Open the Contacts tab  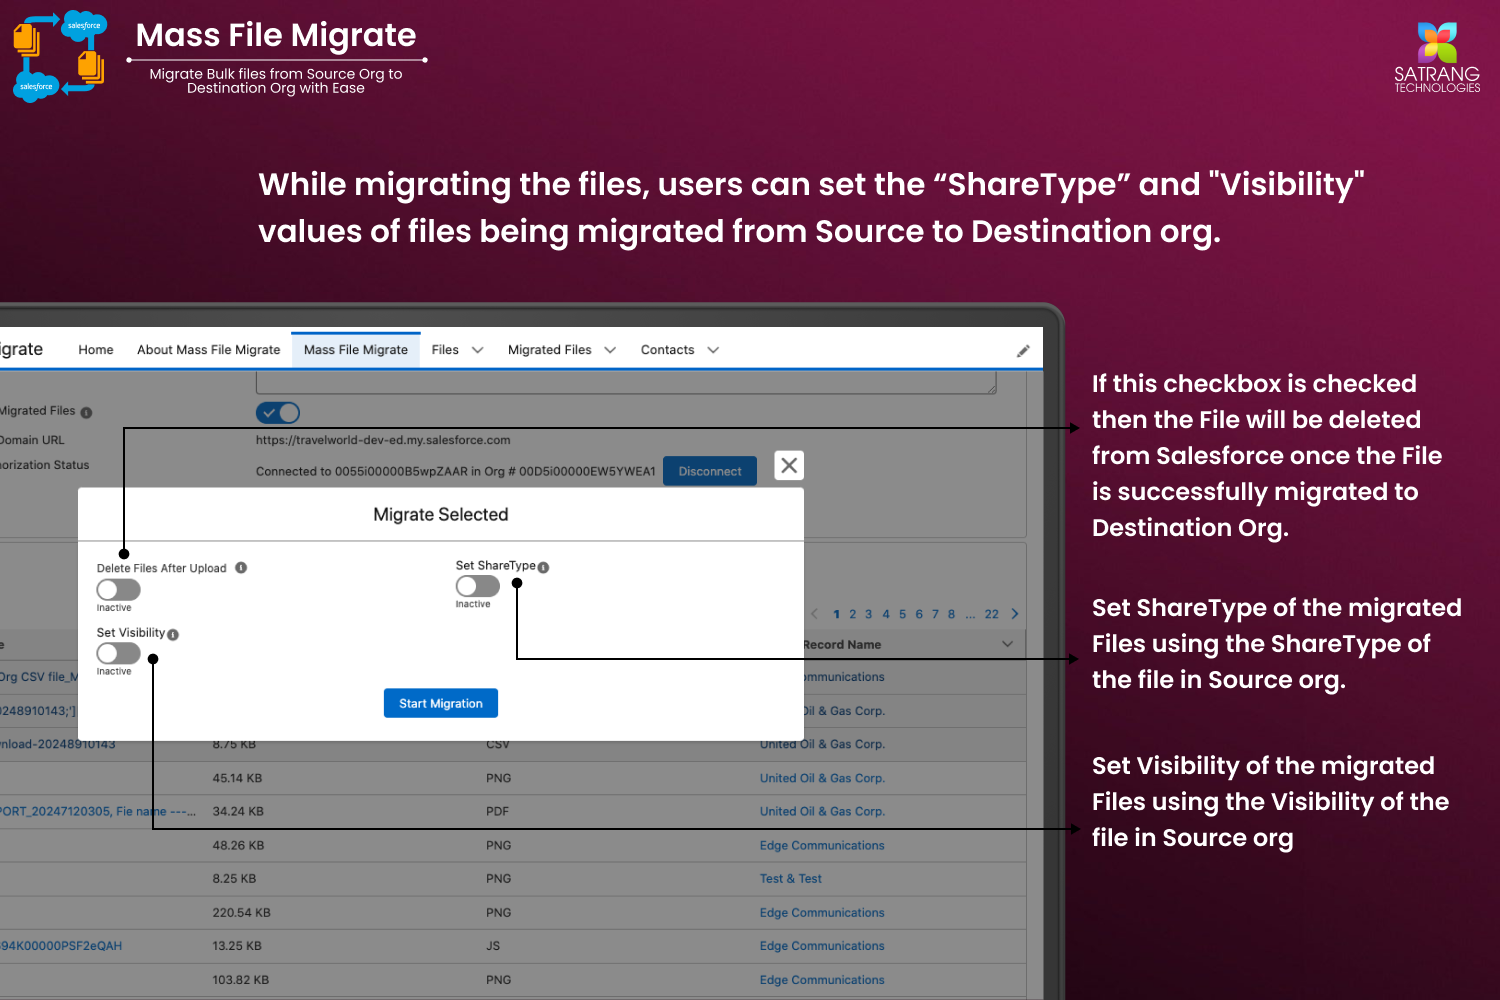click(667, 350)
